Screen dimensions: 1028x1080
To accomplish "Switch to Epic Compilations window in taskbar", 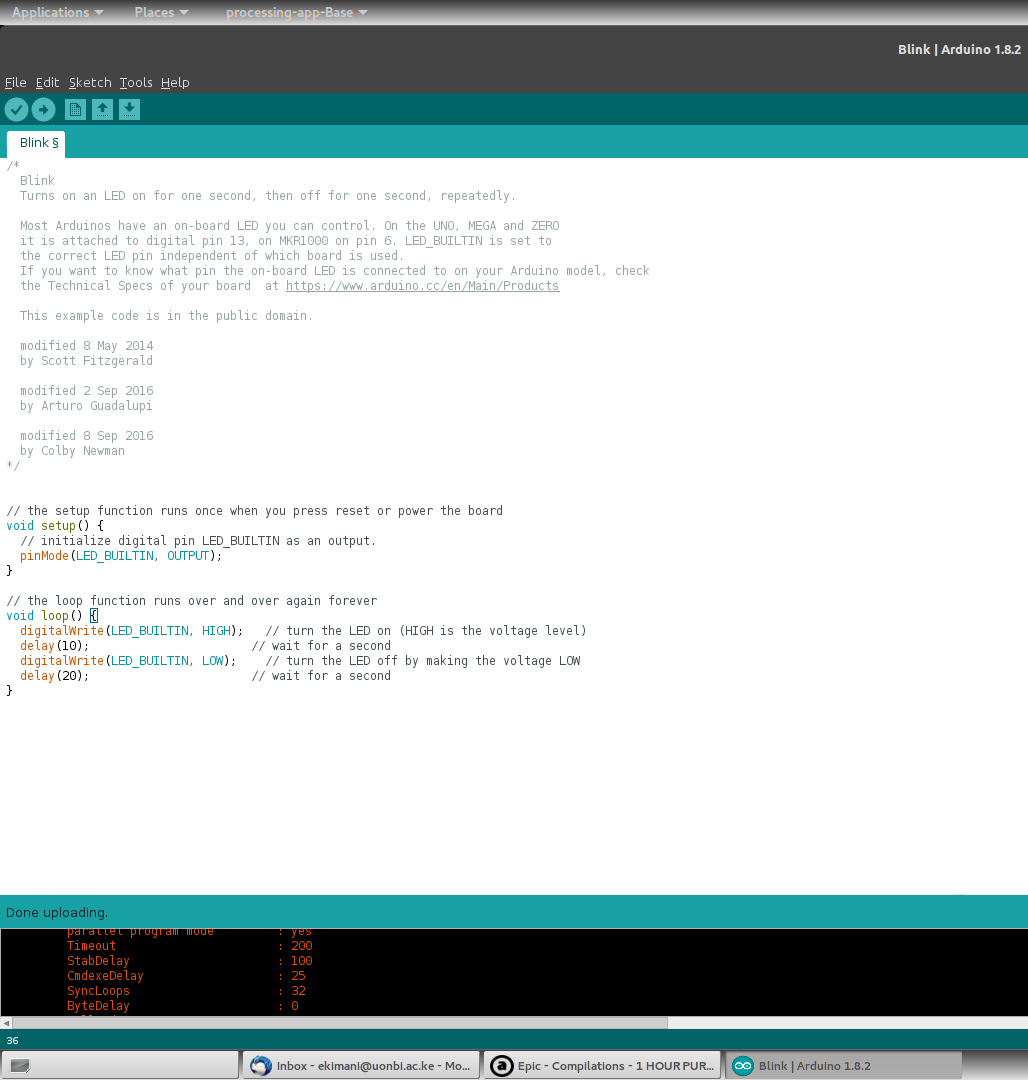I will click(x=602, y=1066).
